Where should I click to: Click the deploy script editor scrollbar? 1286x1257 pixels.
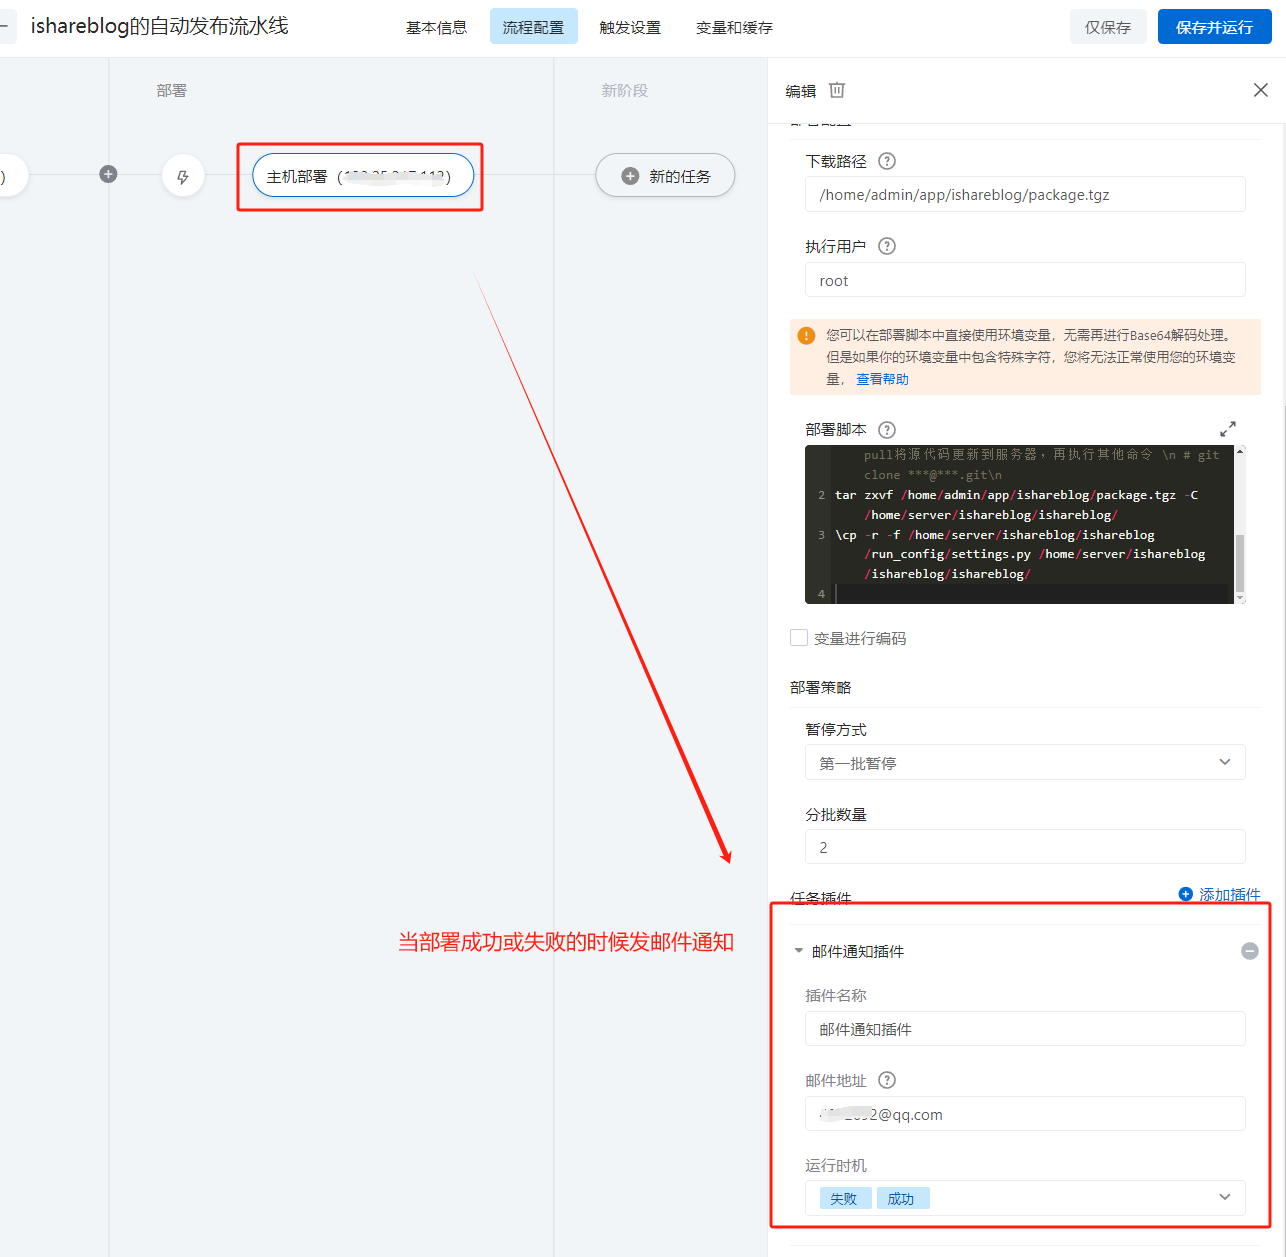[x=1240, y=563]
